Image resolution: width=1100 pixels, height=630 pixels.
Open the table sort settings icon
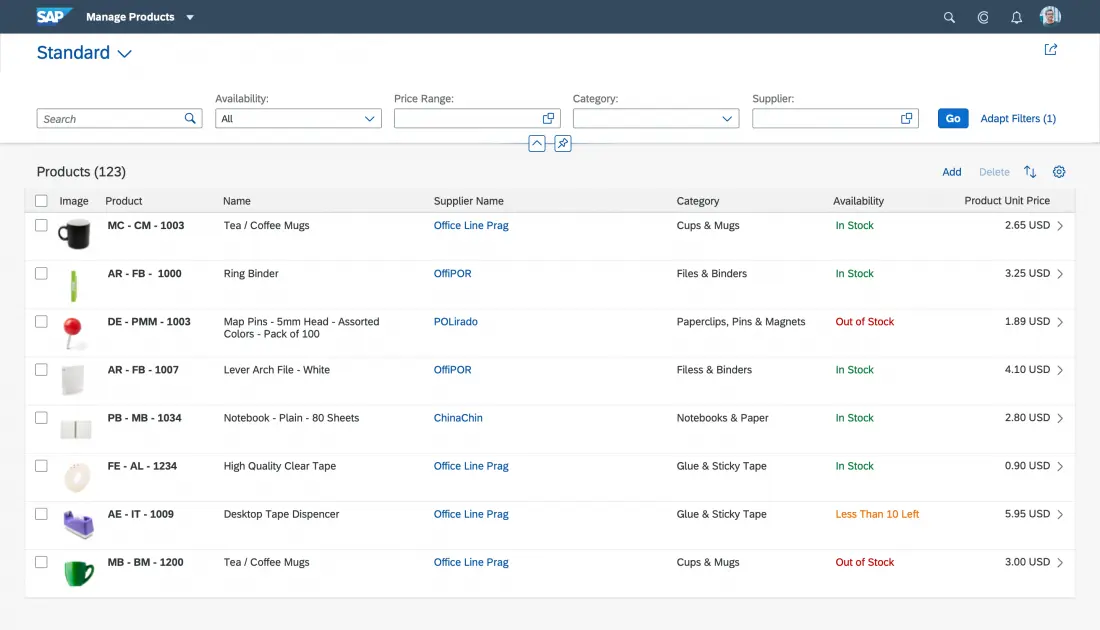[x=1031, y=171]
